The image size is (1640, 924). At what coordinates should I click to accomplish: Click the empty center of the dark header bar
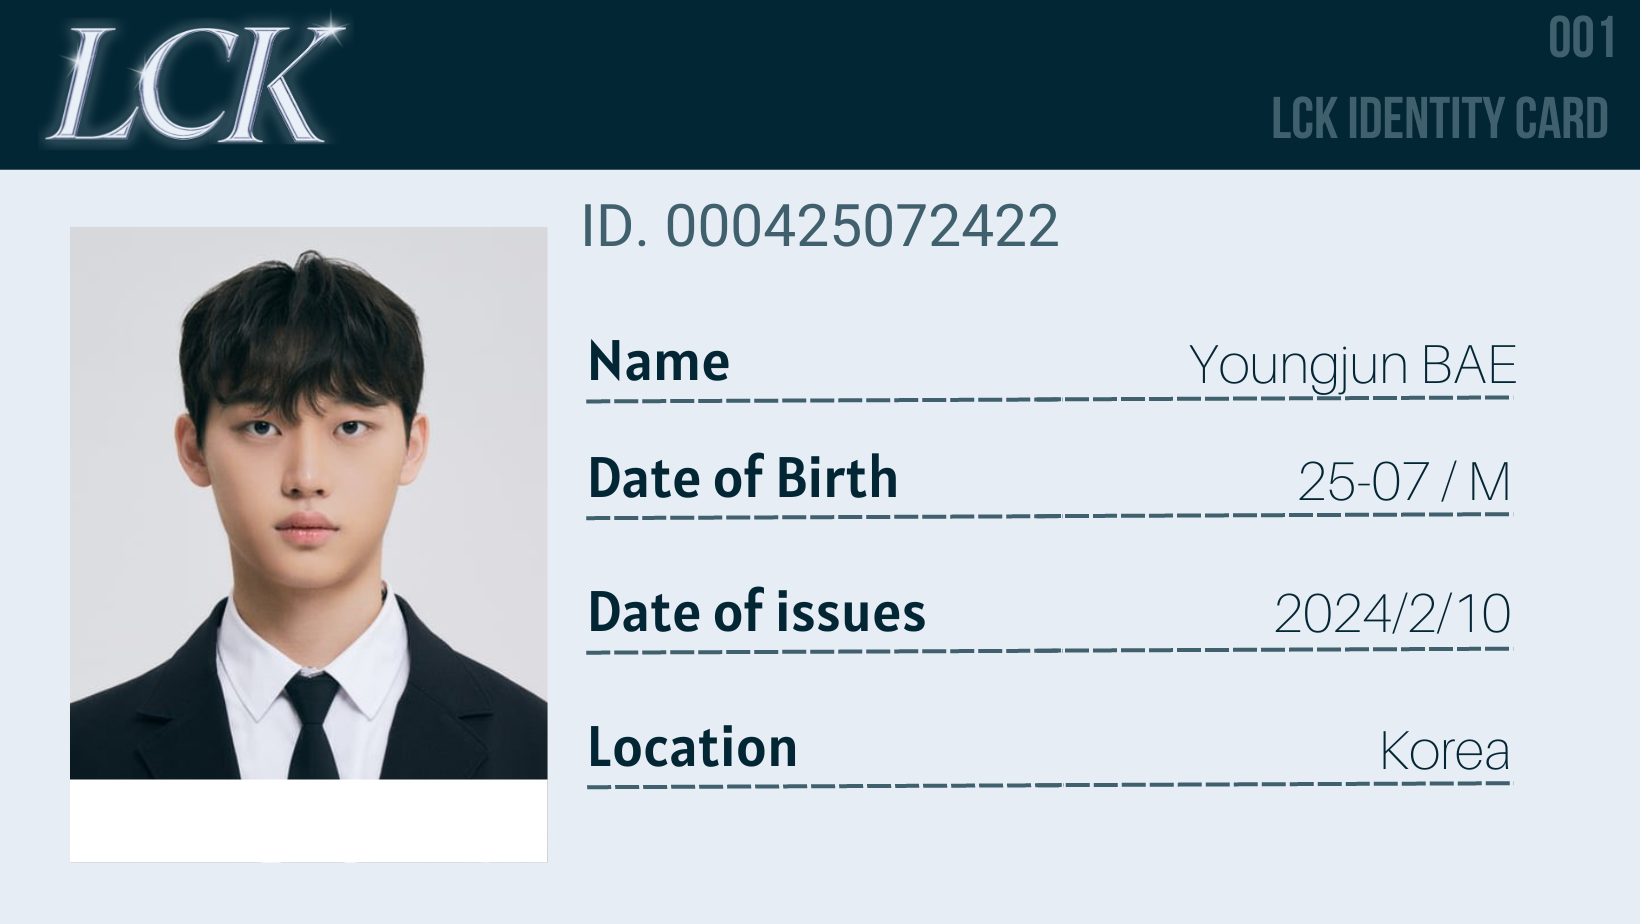[x=800, y=84]
